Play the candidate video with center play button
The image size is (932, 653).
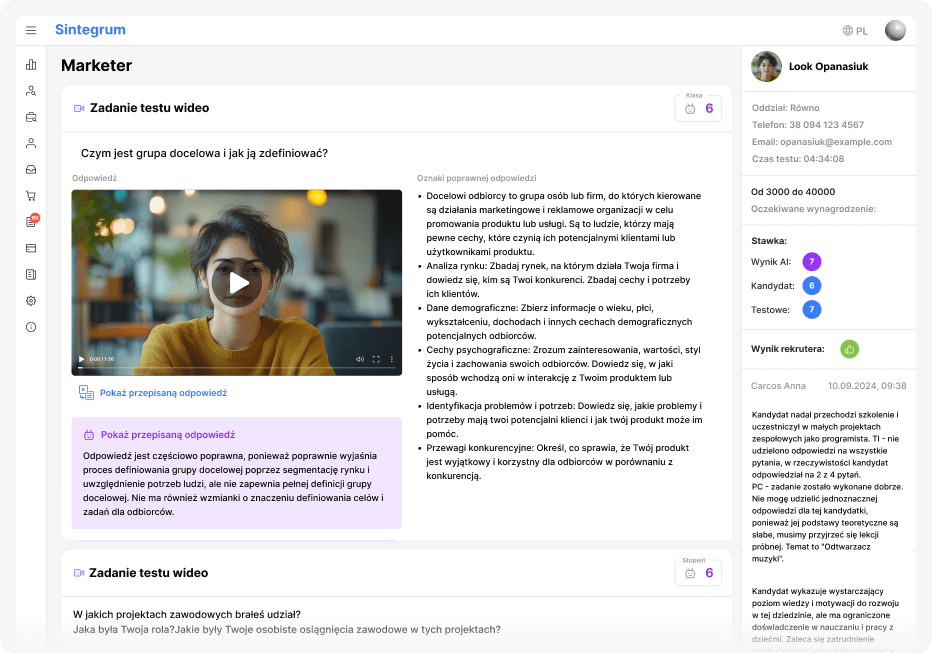click(237, 283)
